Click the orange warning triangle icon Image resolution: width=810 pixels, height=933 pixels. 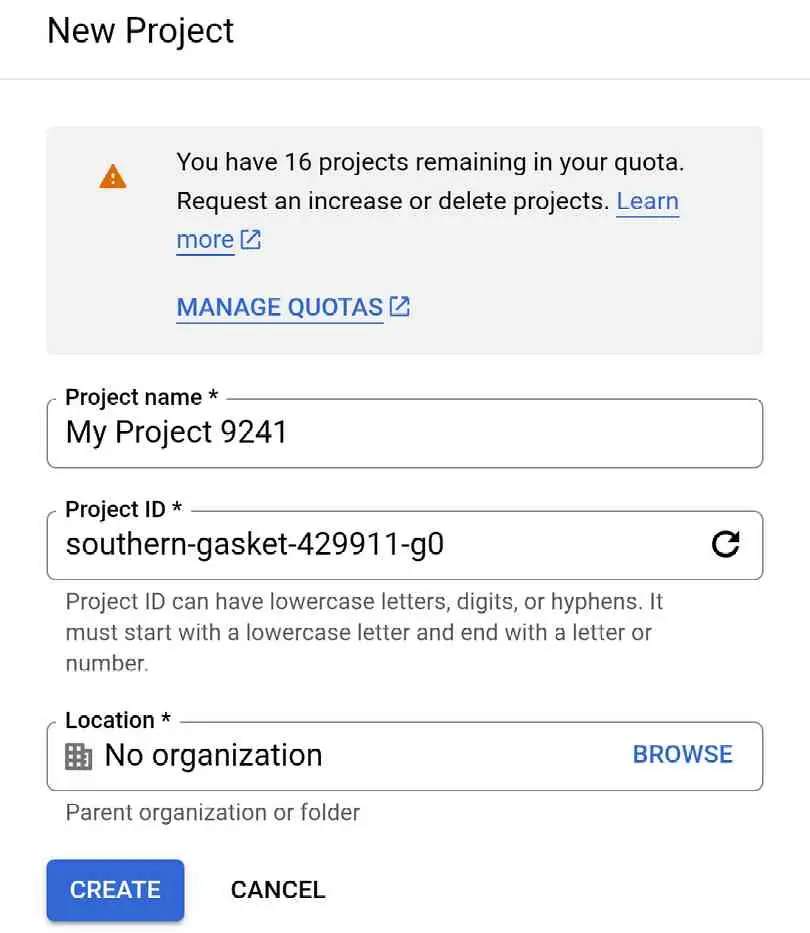[113, 178]
